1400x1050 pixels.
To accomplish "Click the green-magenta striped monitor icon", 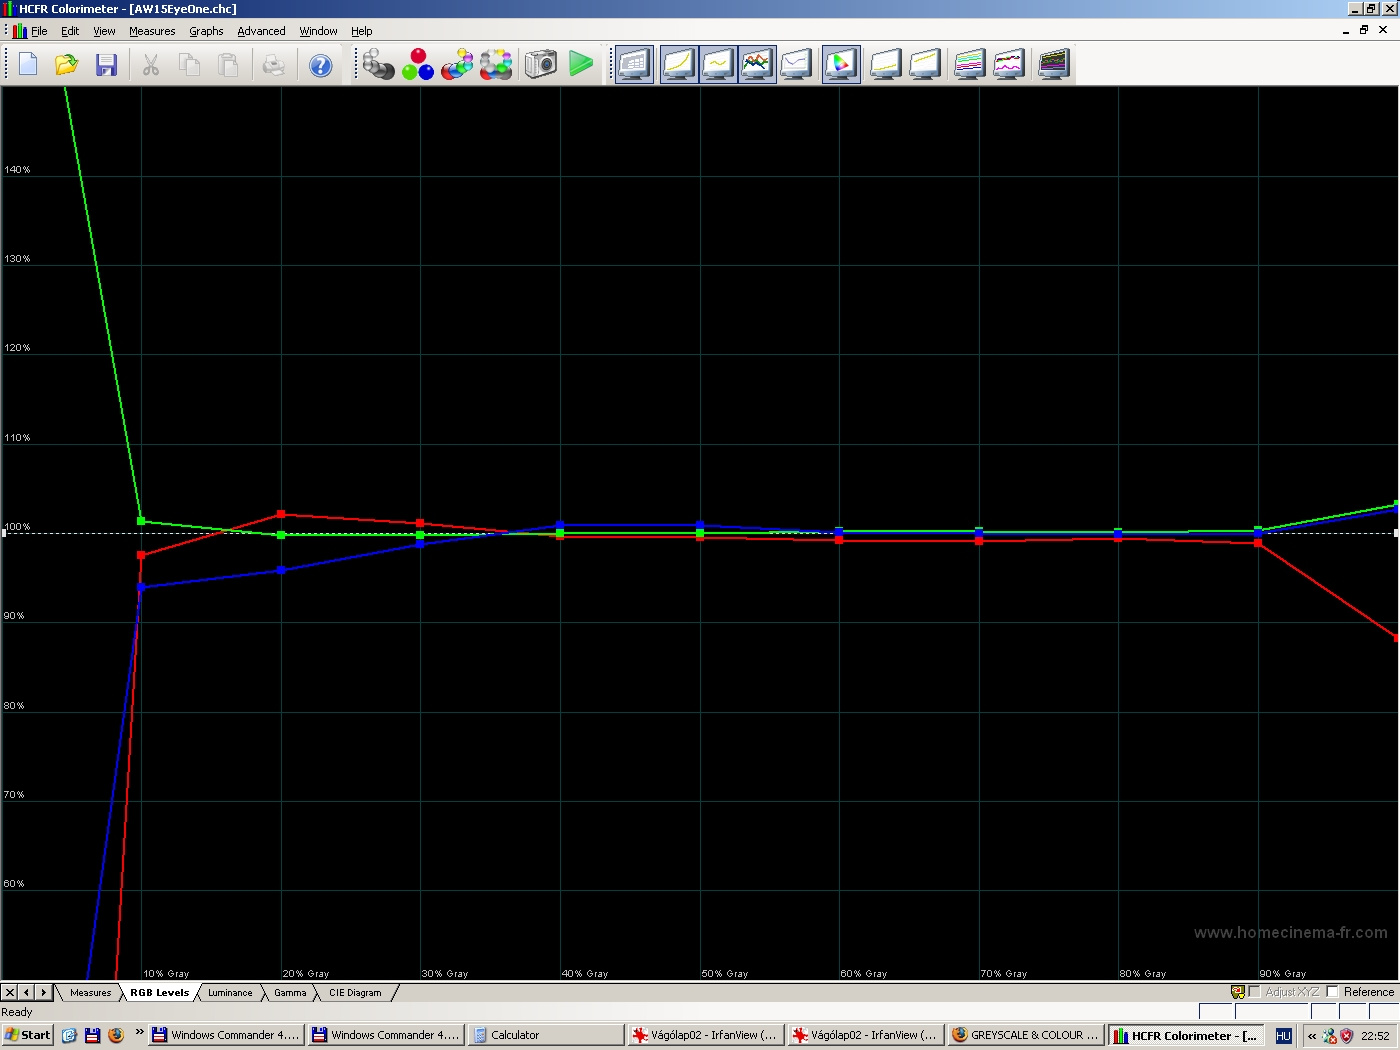I will click(970, 65).
